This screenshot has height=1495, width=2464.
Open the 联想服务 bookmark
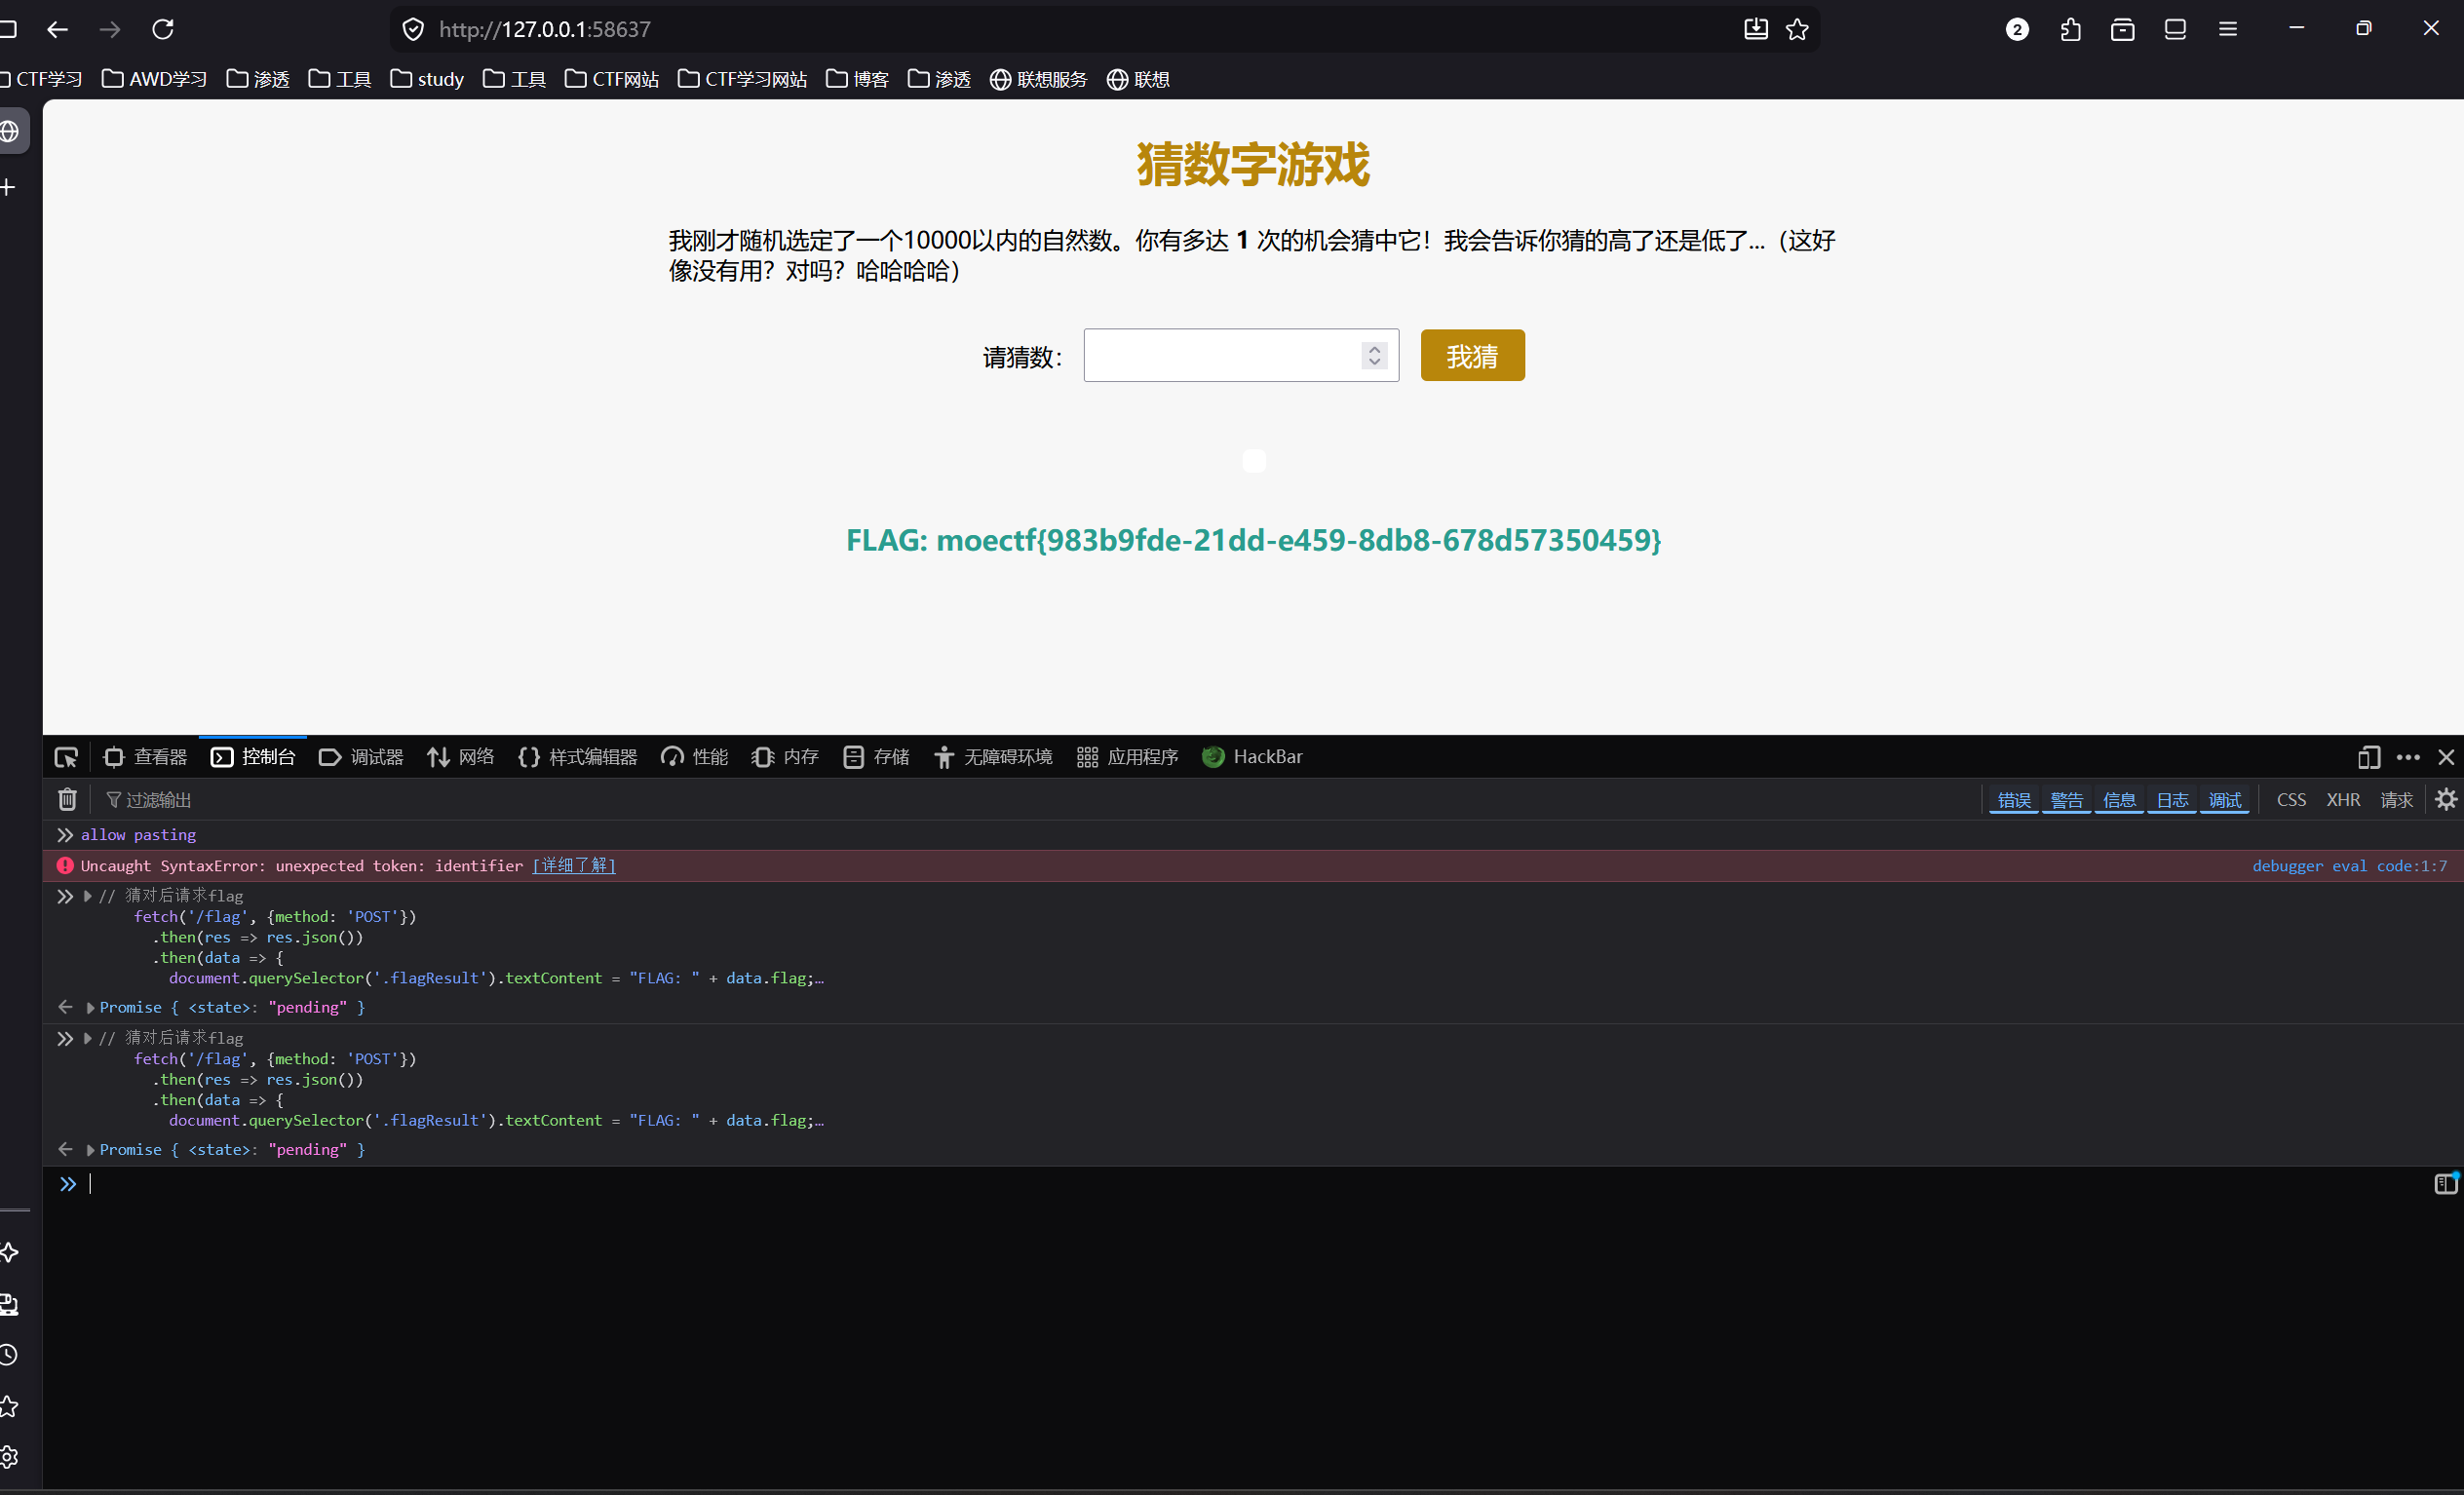pyautogui.click(x=1038, y=79)
